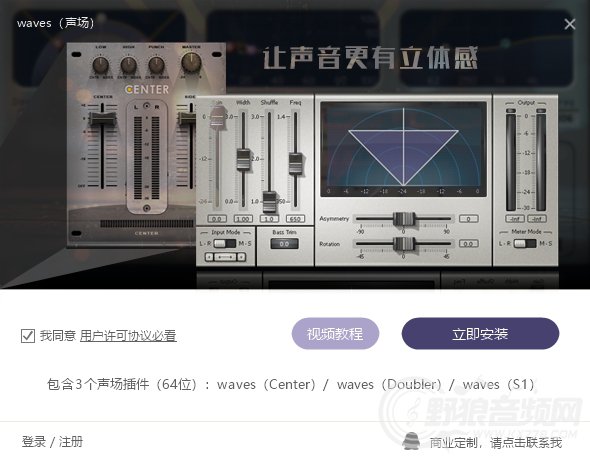Toggle the Input Mode L-R/M-S switch
Screen dimensions: 590x460
point(225,243)
